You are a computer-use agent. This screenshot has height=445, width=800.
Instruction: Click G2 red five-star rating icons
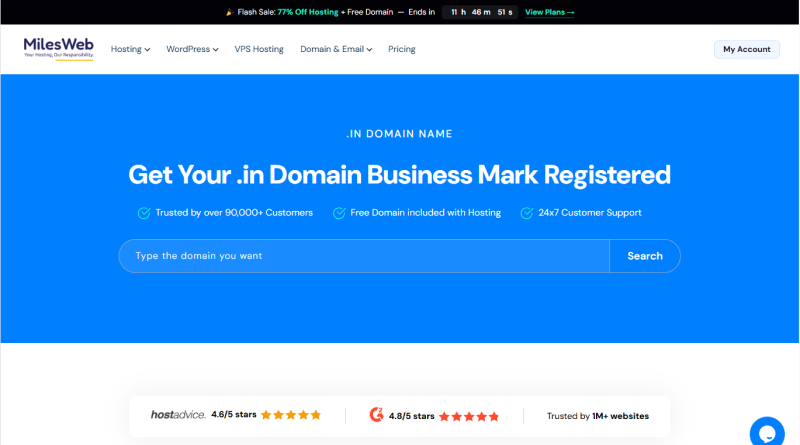click(469, 416)
